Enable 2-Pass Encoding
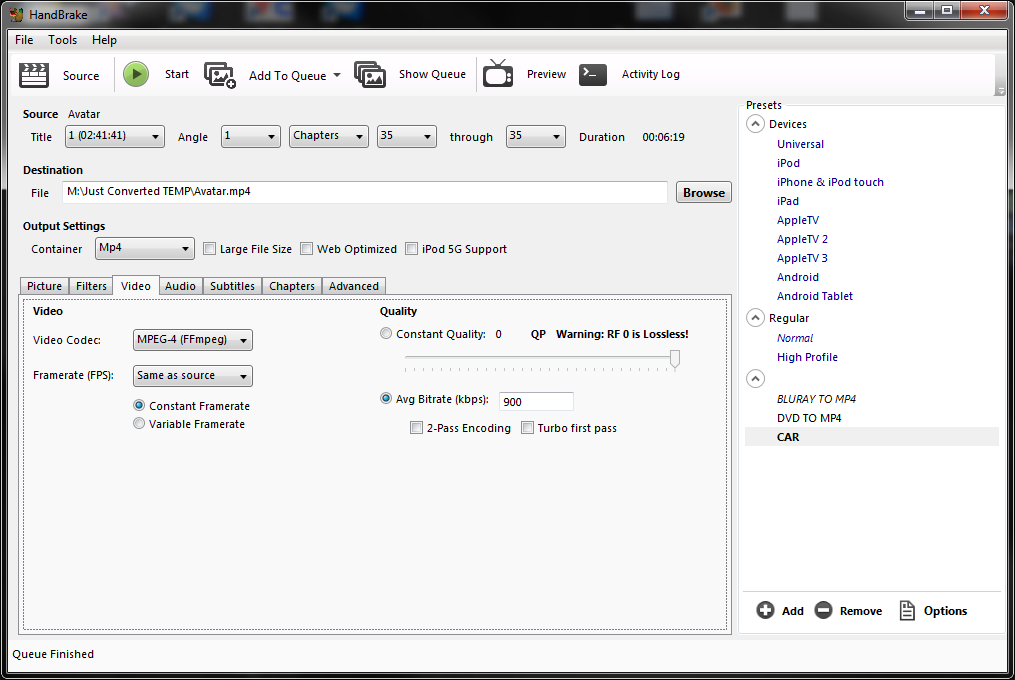The image size is (1015, 680). tap(416, 428)
